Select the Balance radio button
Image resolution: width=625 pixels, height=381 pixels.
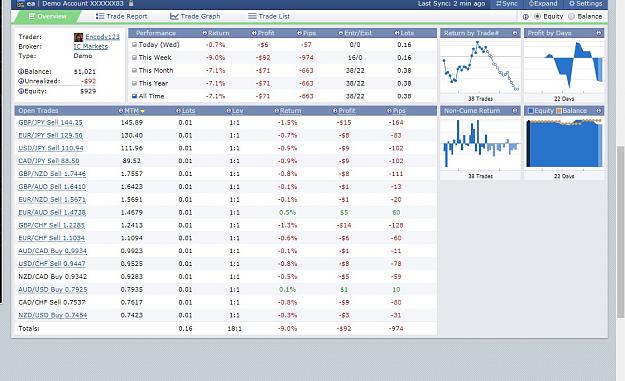[x=571, y=16]
